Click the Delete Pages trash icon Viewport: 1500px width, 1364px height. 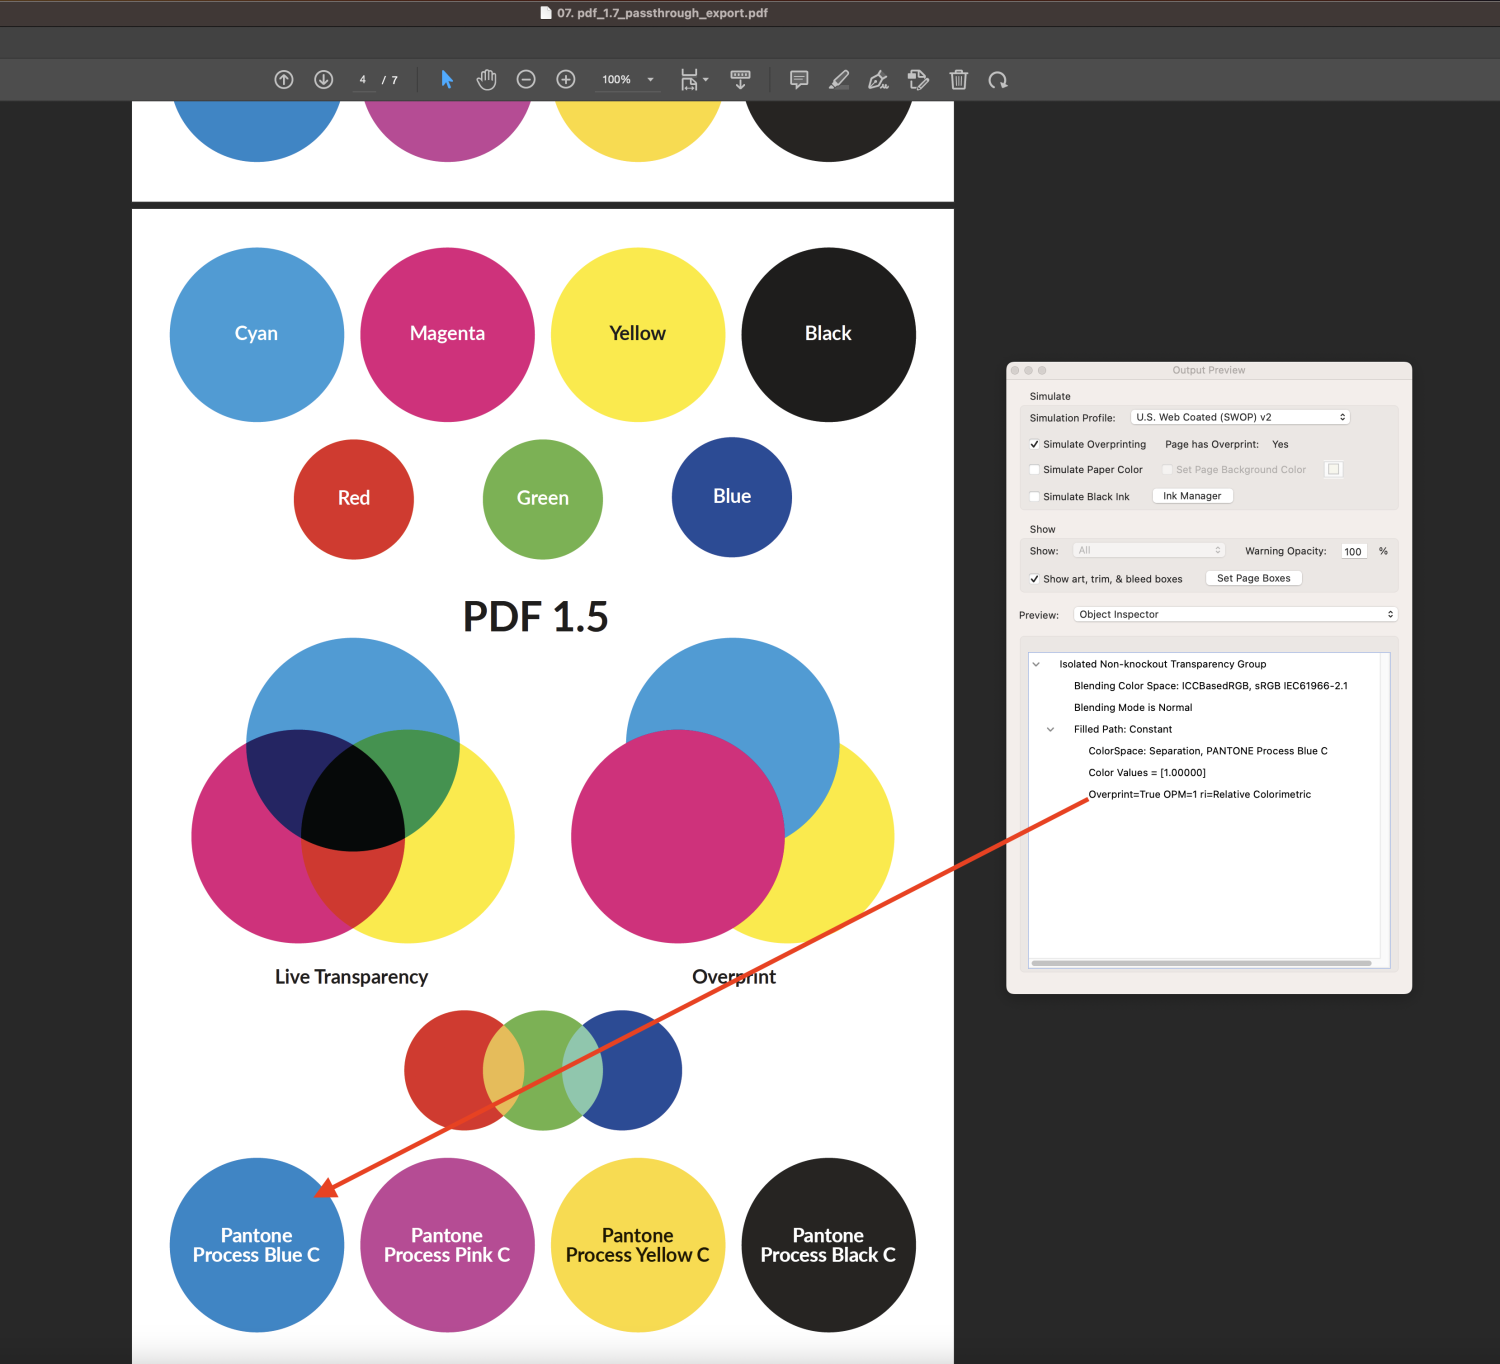point(958,79)
